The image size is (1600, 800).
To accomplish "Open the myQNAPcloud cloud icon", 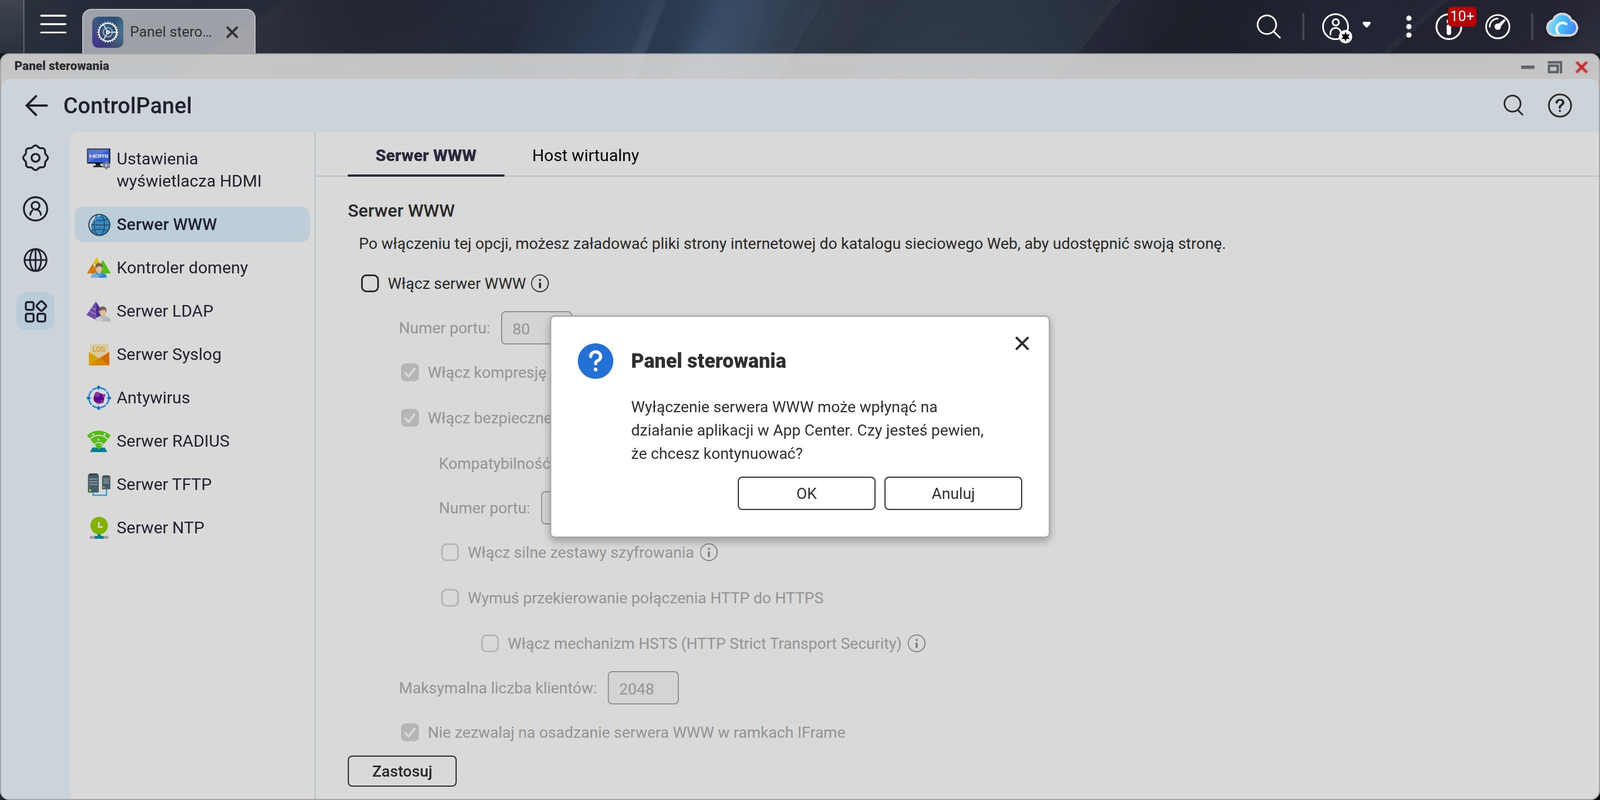I will tap(1562, 26).
